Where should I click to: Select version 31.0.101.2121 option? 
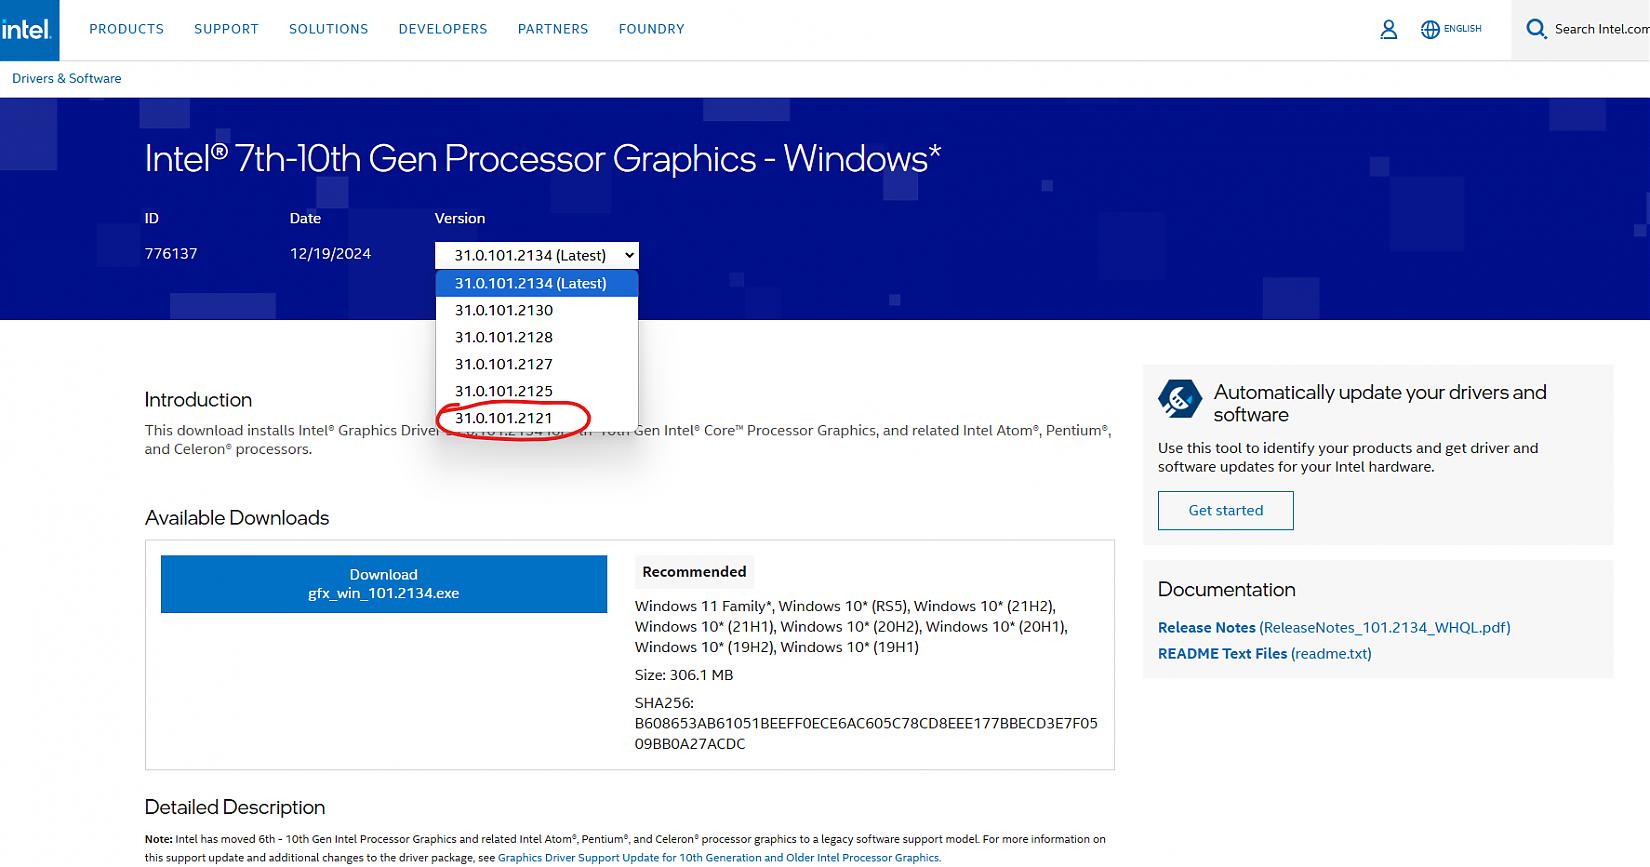coord(537,418)
